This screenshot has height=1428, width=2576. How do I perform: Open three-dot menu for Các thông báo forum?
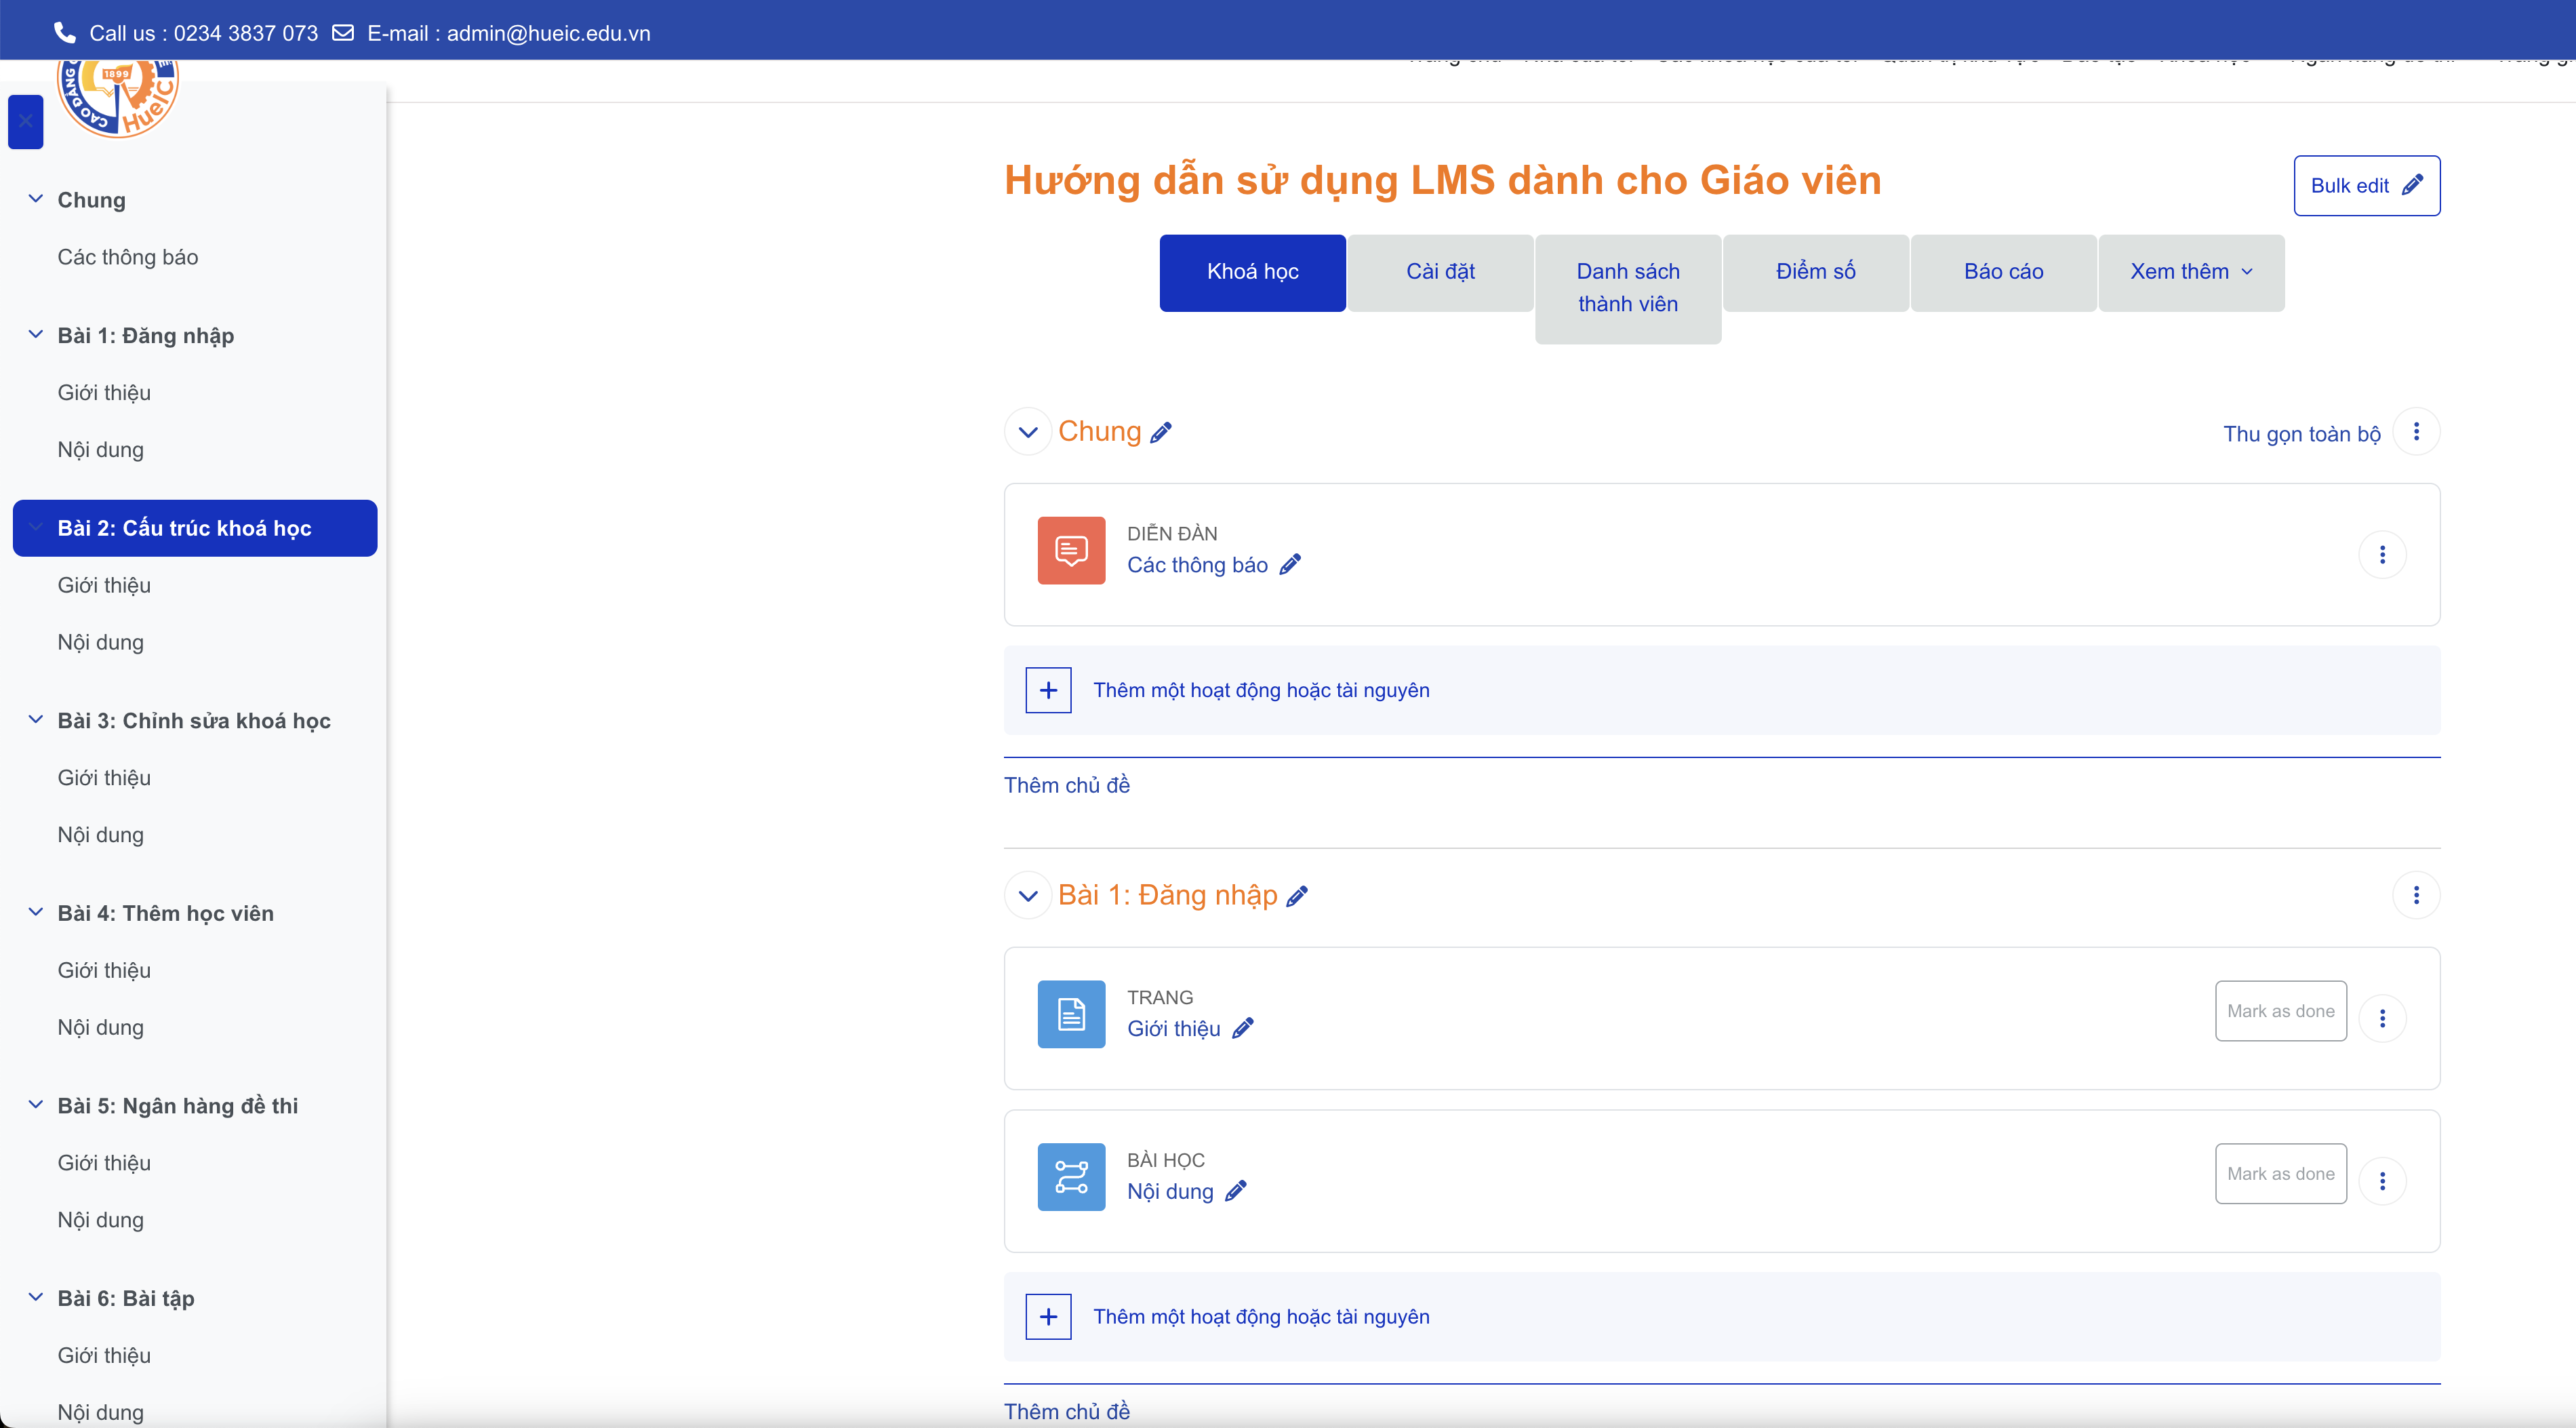(x=2382, y=554)
